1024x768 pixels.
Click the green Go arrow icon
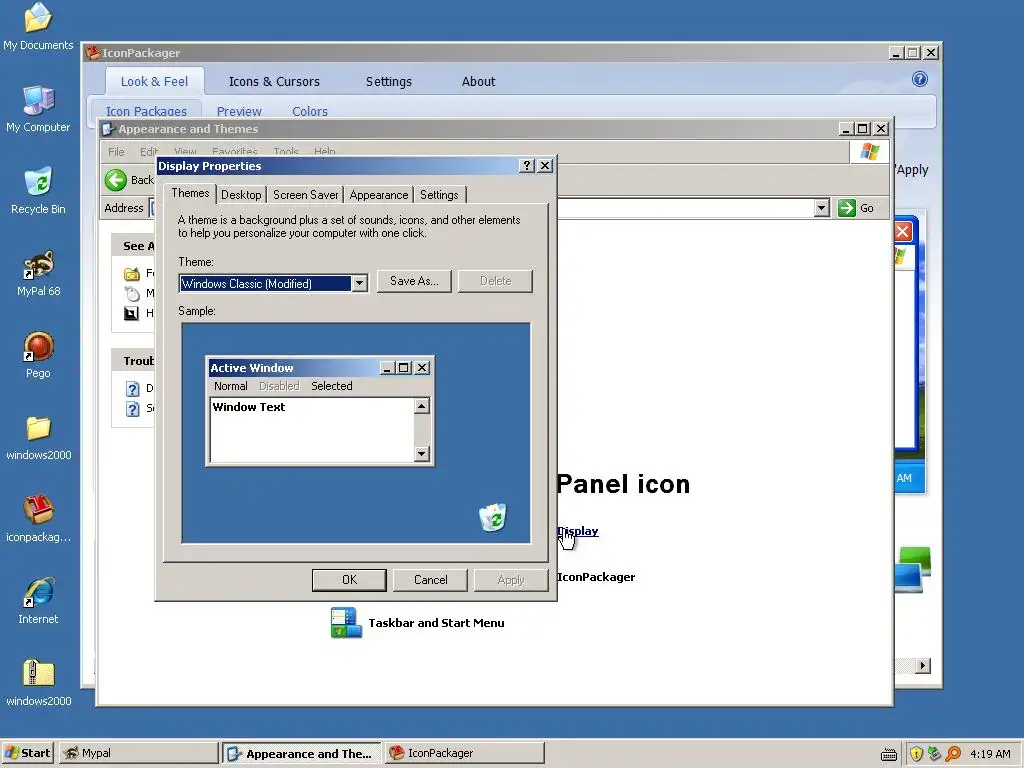tap(846, 208)
